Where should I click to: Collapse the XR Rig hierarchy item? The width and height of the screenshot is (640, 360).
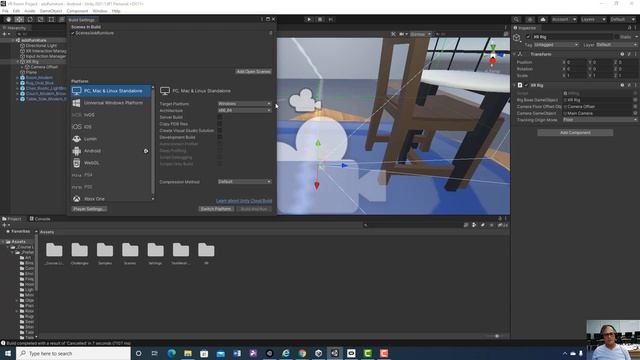[x=18, y=62]
